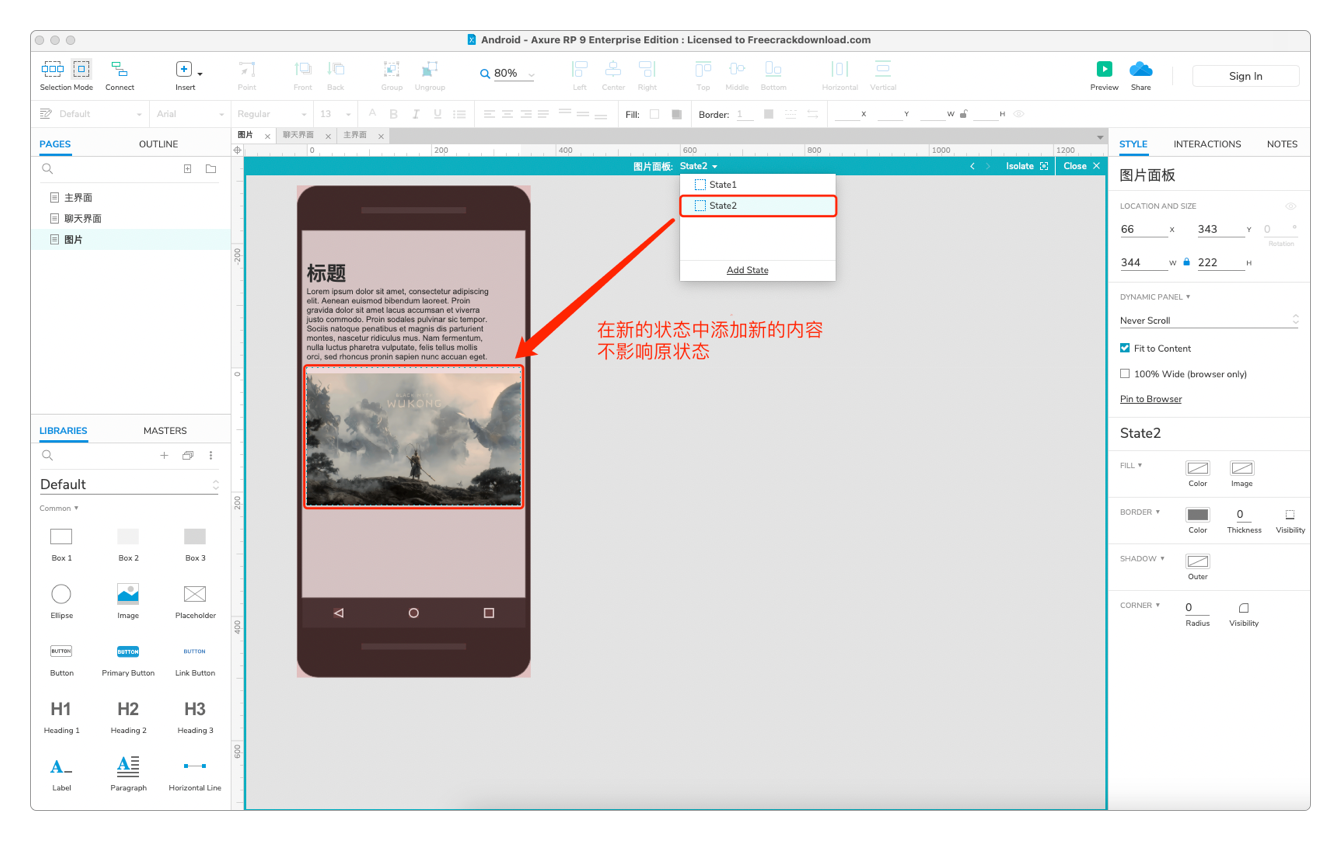The height and width of the screenshot is (841, 1341).
Task: Click the Share cloud icon
Action: pyautogui.click(x=1141, y=69)
